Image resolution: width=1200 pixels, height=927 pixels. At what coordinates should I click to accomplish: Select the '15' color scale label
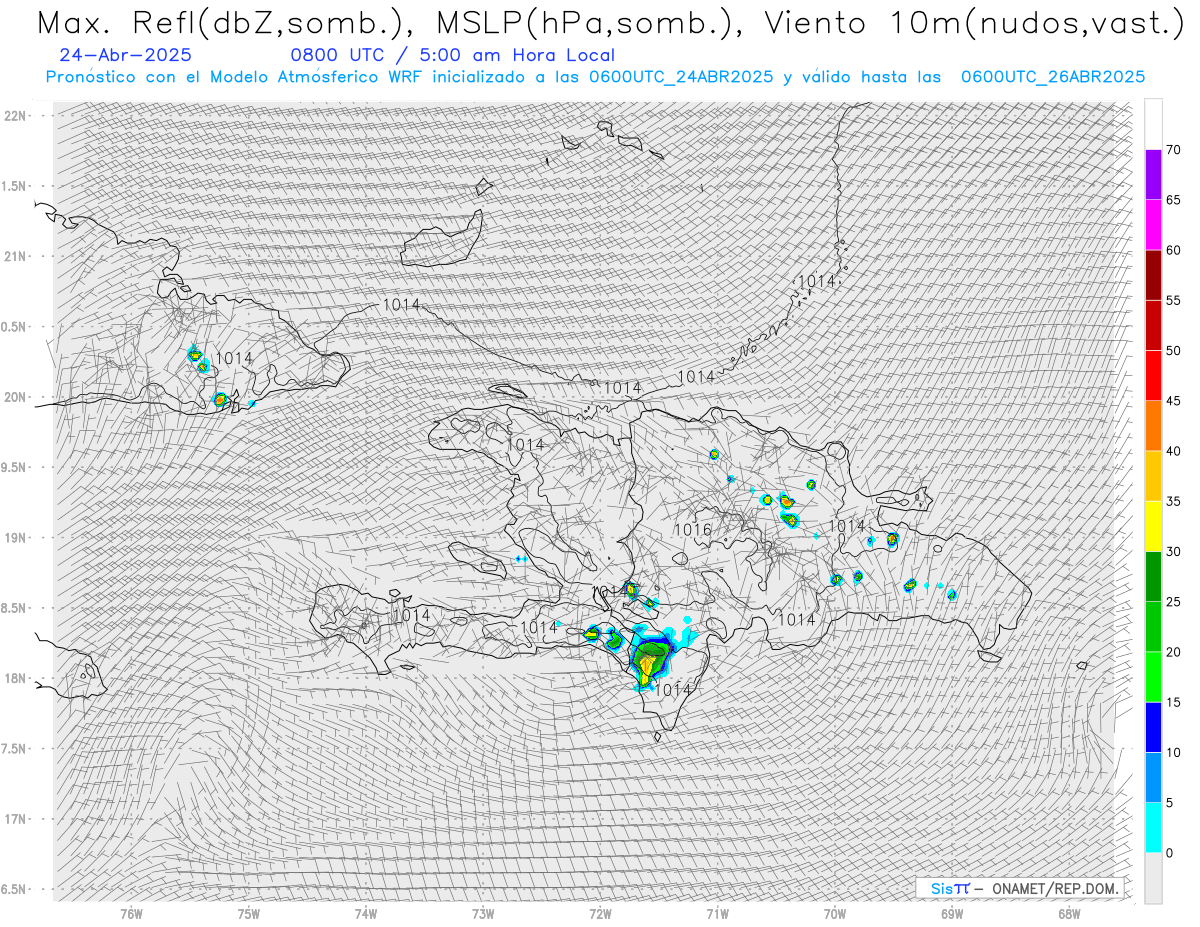[x=1173, y=702]
